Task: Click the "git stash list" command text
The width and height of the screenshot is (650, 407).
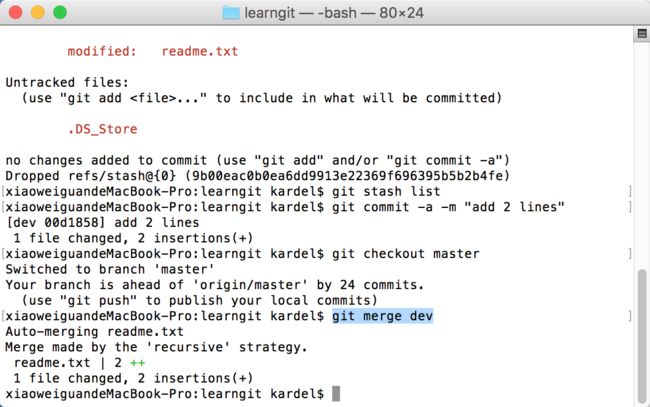Action: (x=386, y=191)
